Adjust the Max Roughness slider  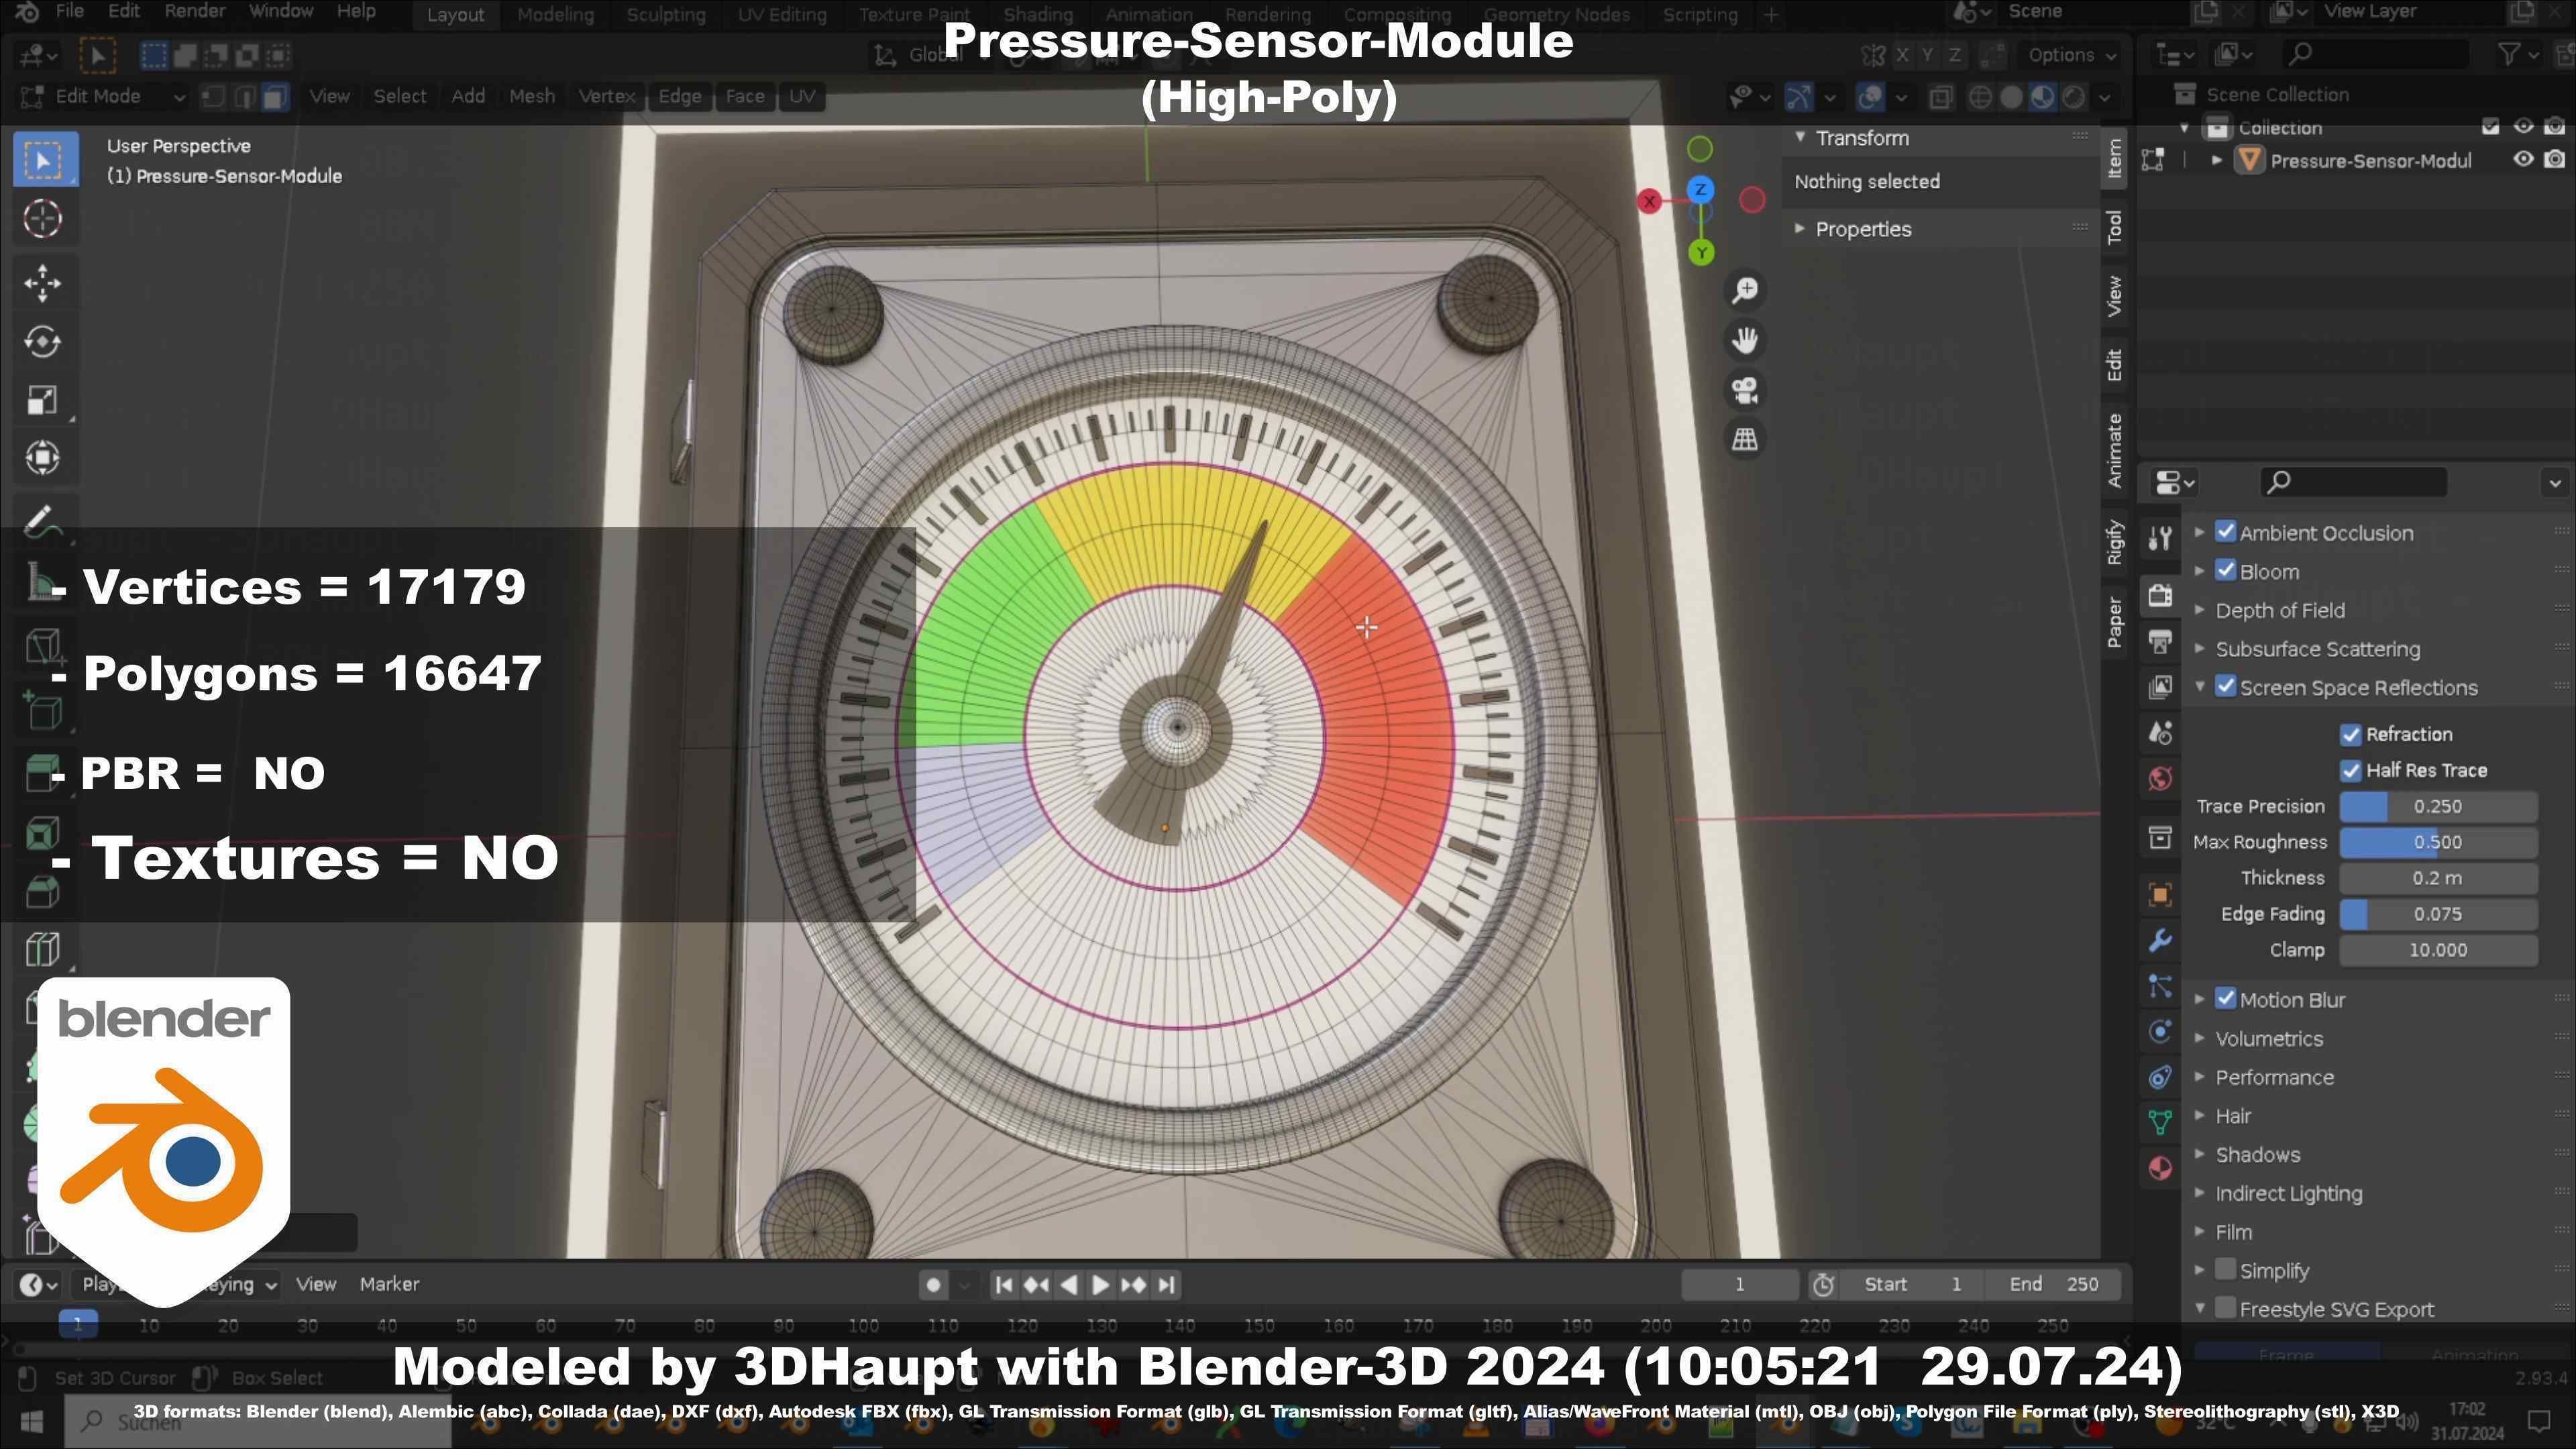pyautogui.click(x=2438, y=843)
